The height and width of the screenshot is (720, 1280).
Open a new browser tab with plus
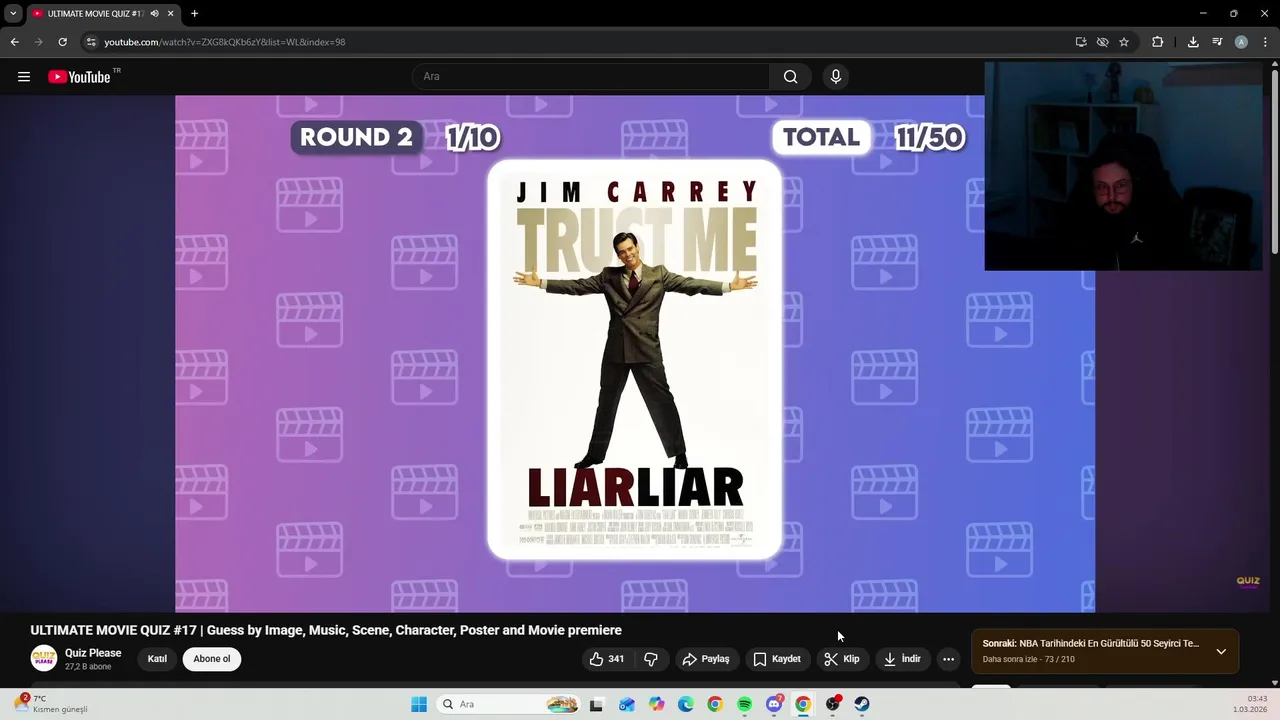point(194,13)
